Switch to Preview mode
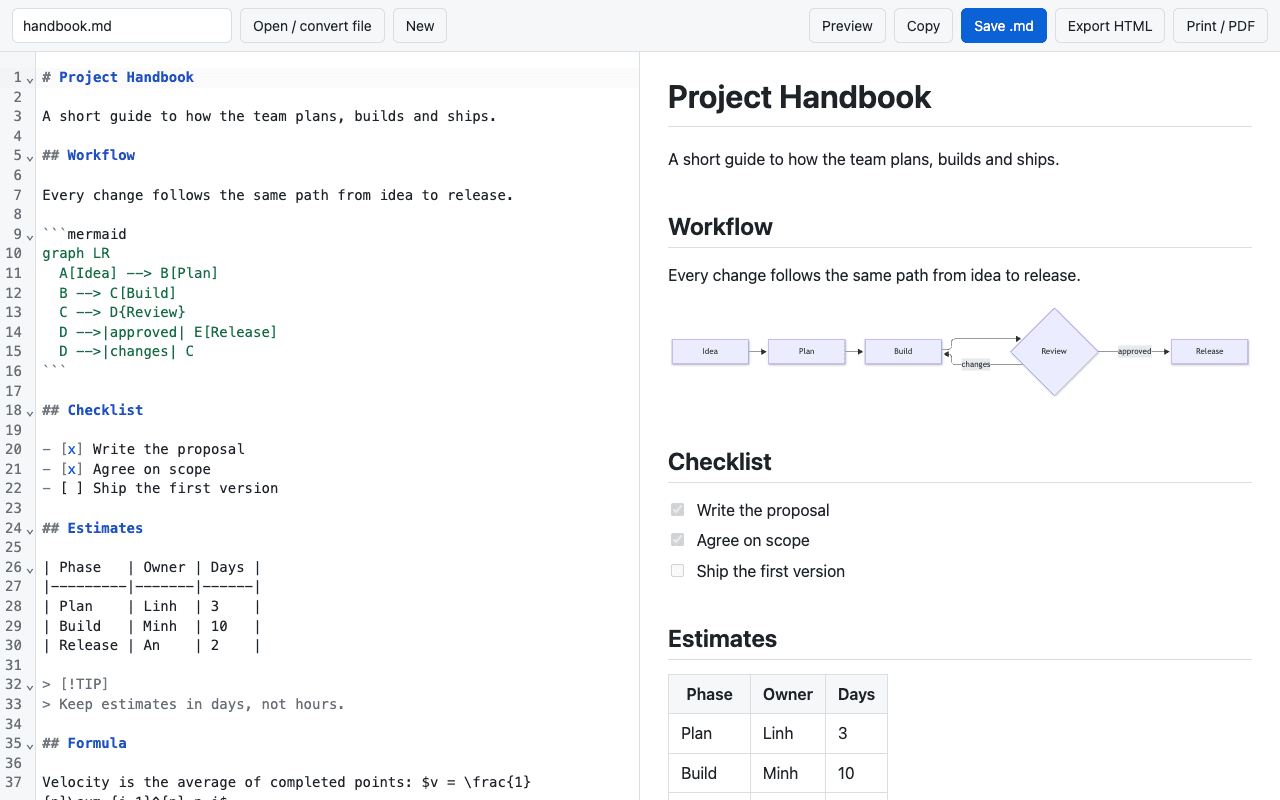 [x=847, y=26]
